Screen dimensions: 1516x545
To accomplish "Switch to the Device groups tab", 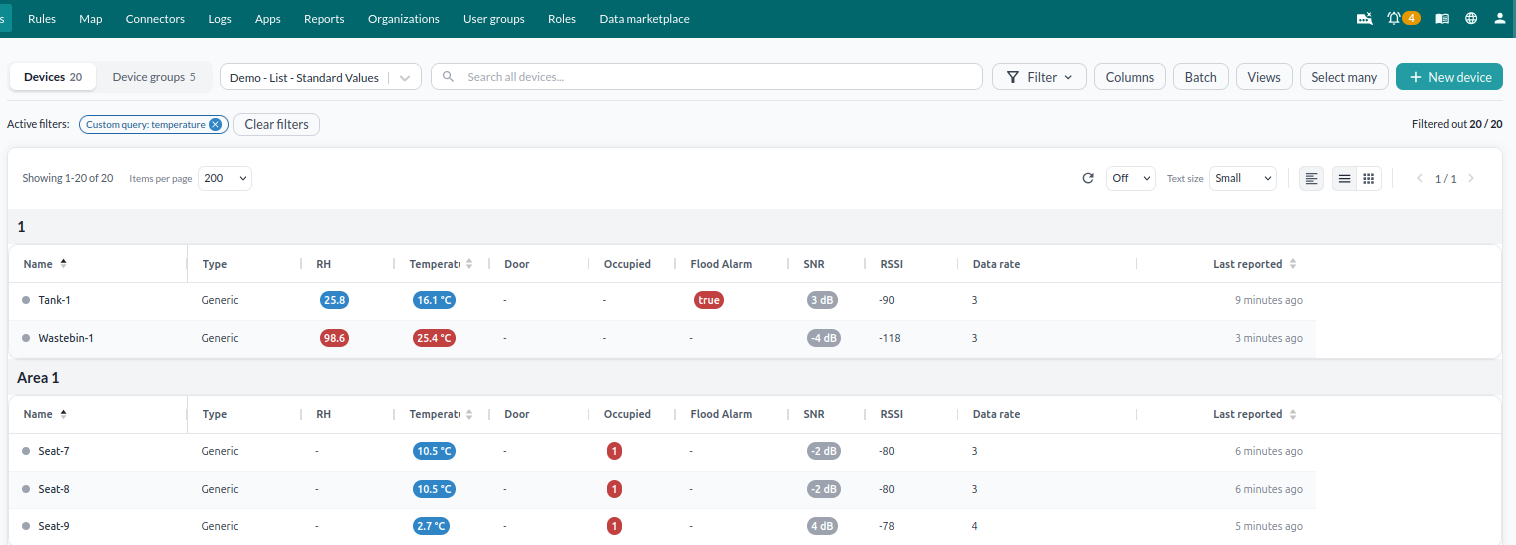I will point(154,77).
